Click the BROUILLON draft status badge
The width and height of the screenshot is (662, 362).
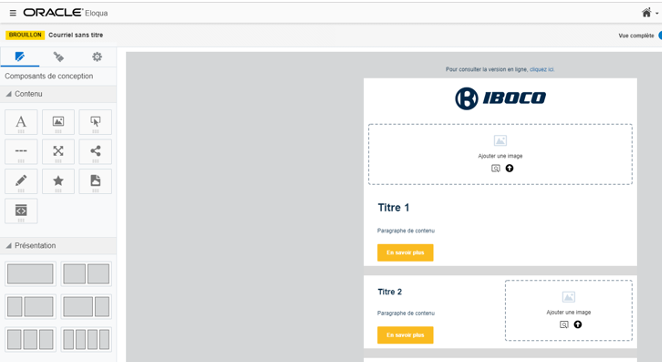(25, 35)
